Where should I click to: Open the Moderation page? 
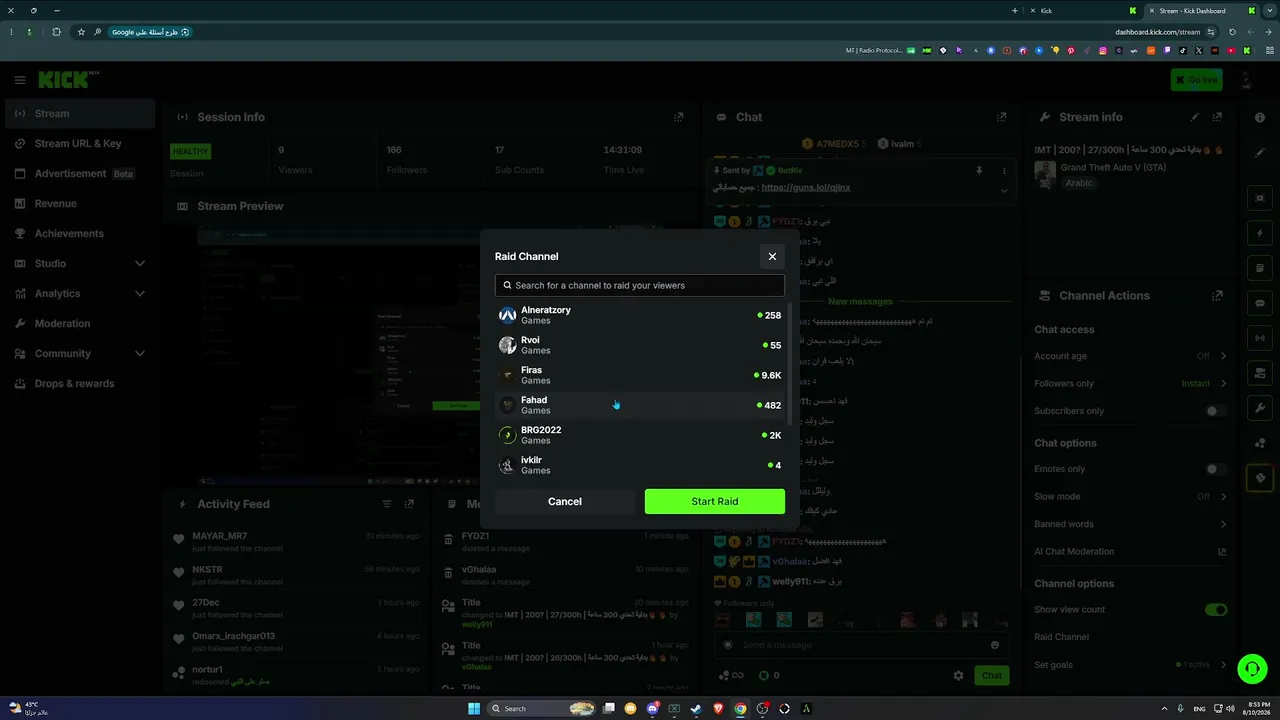pyautogui.click(x=80, y=323)
